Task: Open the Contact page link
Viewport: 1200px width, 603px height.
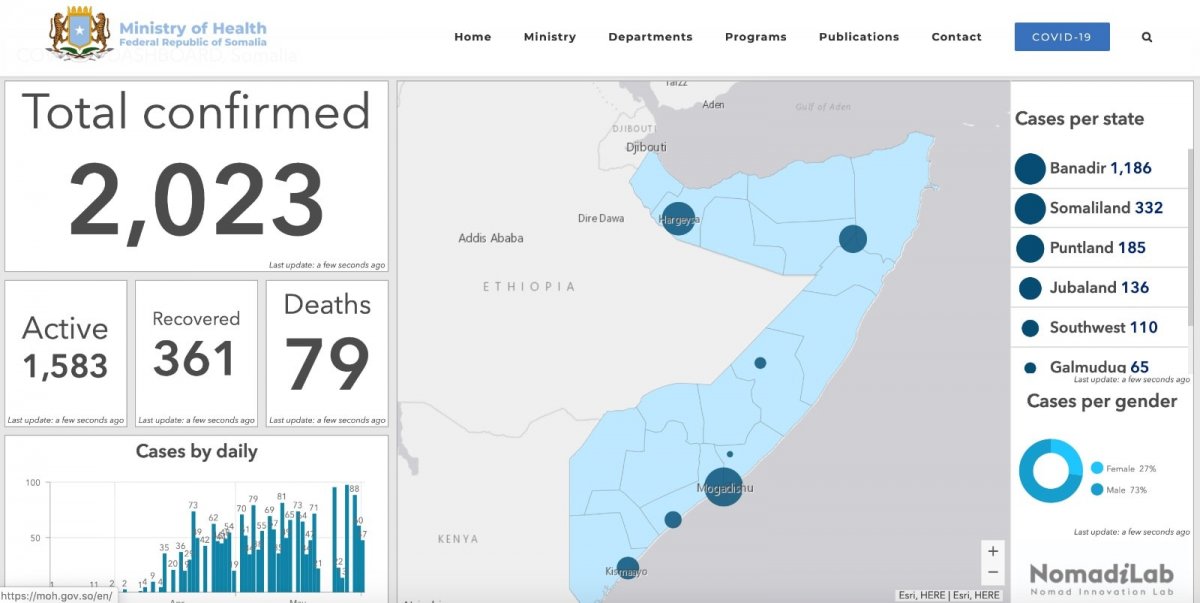Action: pos(956,37)
